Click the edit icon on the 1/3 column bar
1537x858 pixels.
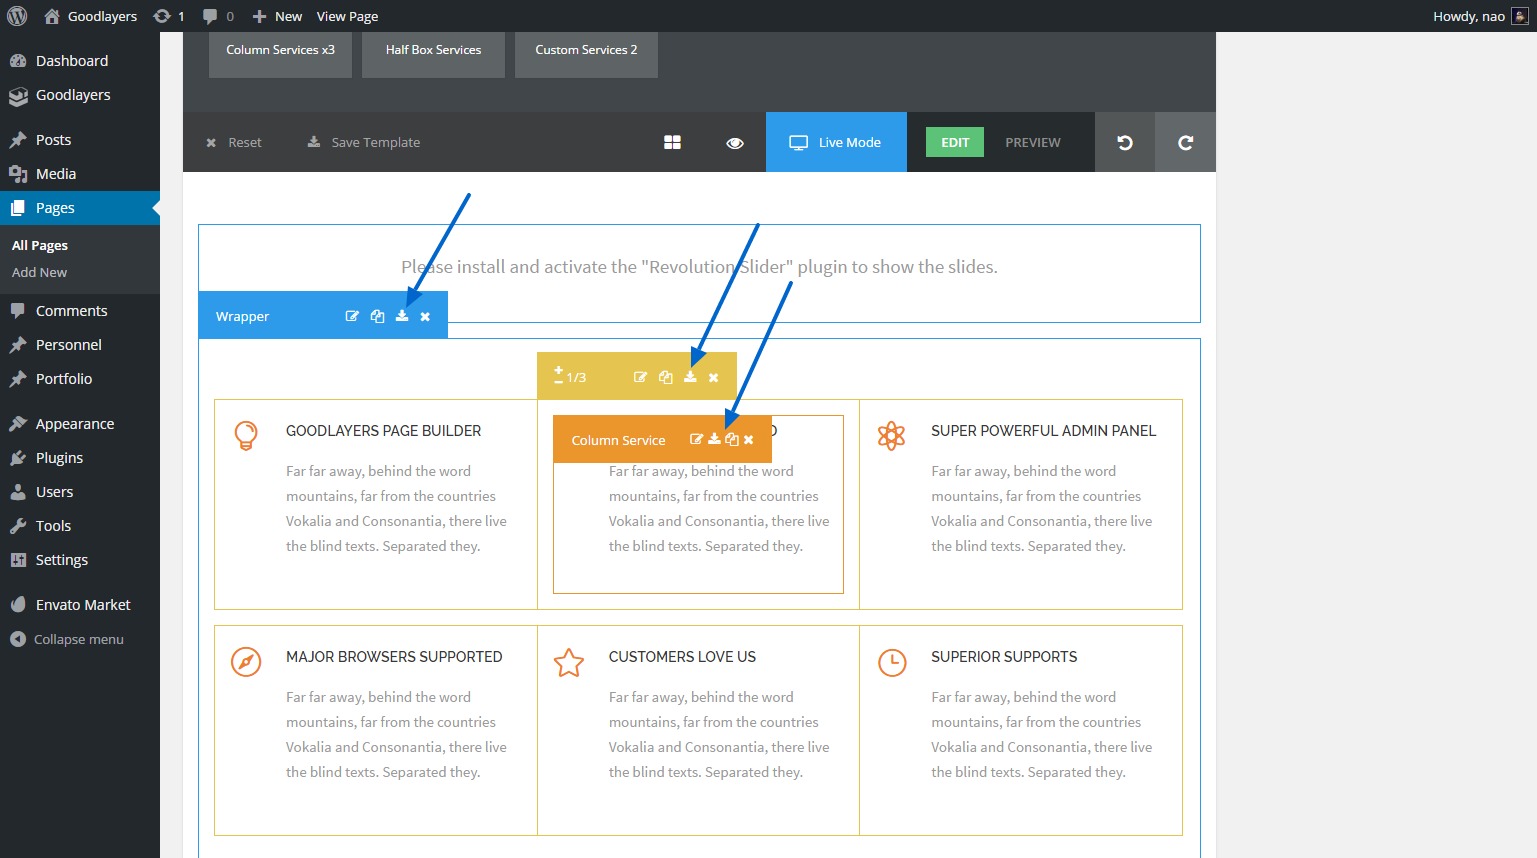pos(640,377)
